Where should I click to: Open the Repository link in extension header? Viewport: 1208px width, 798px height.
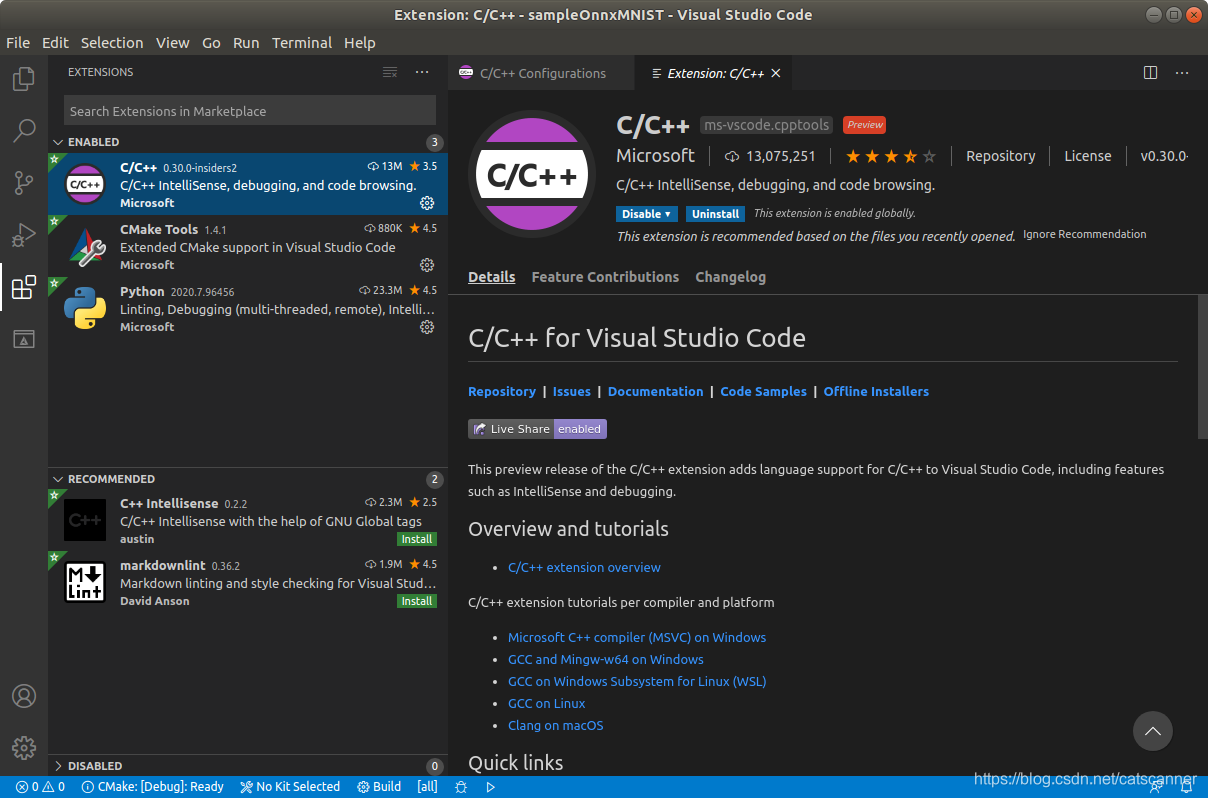1000,156
